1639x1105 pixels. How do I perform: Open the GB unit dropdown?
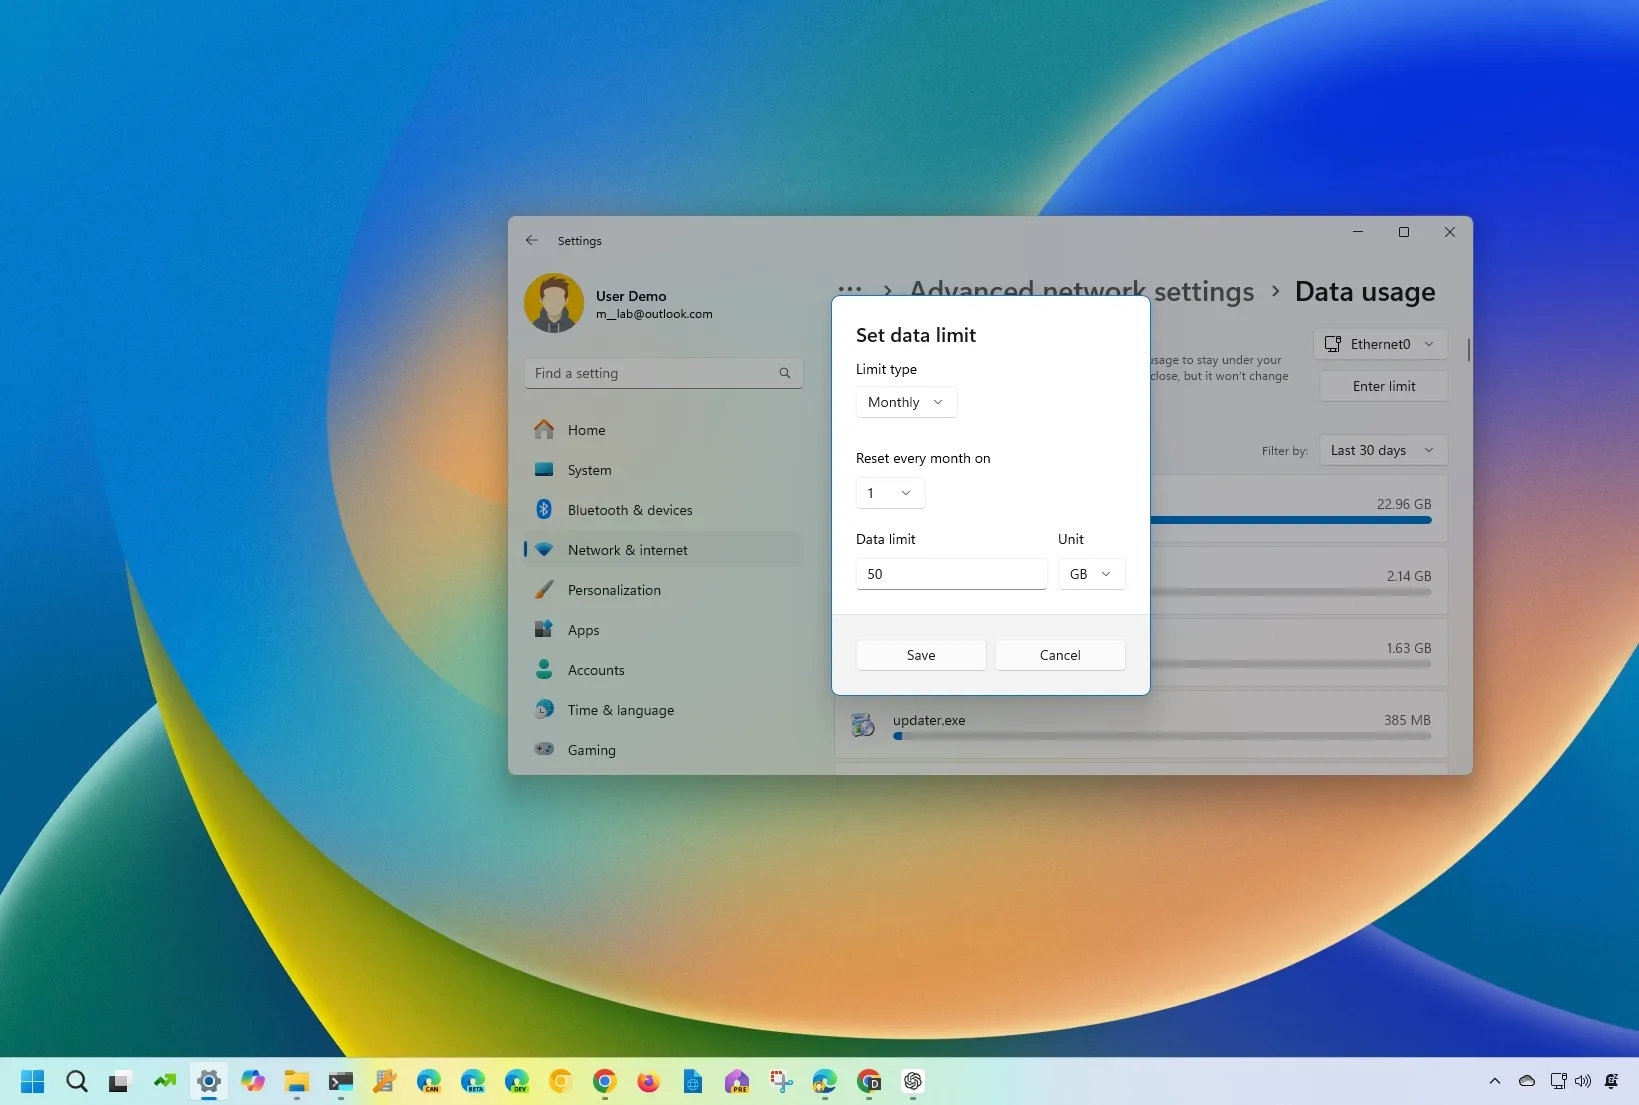[1091, 574]
